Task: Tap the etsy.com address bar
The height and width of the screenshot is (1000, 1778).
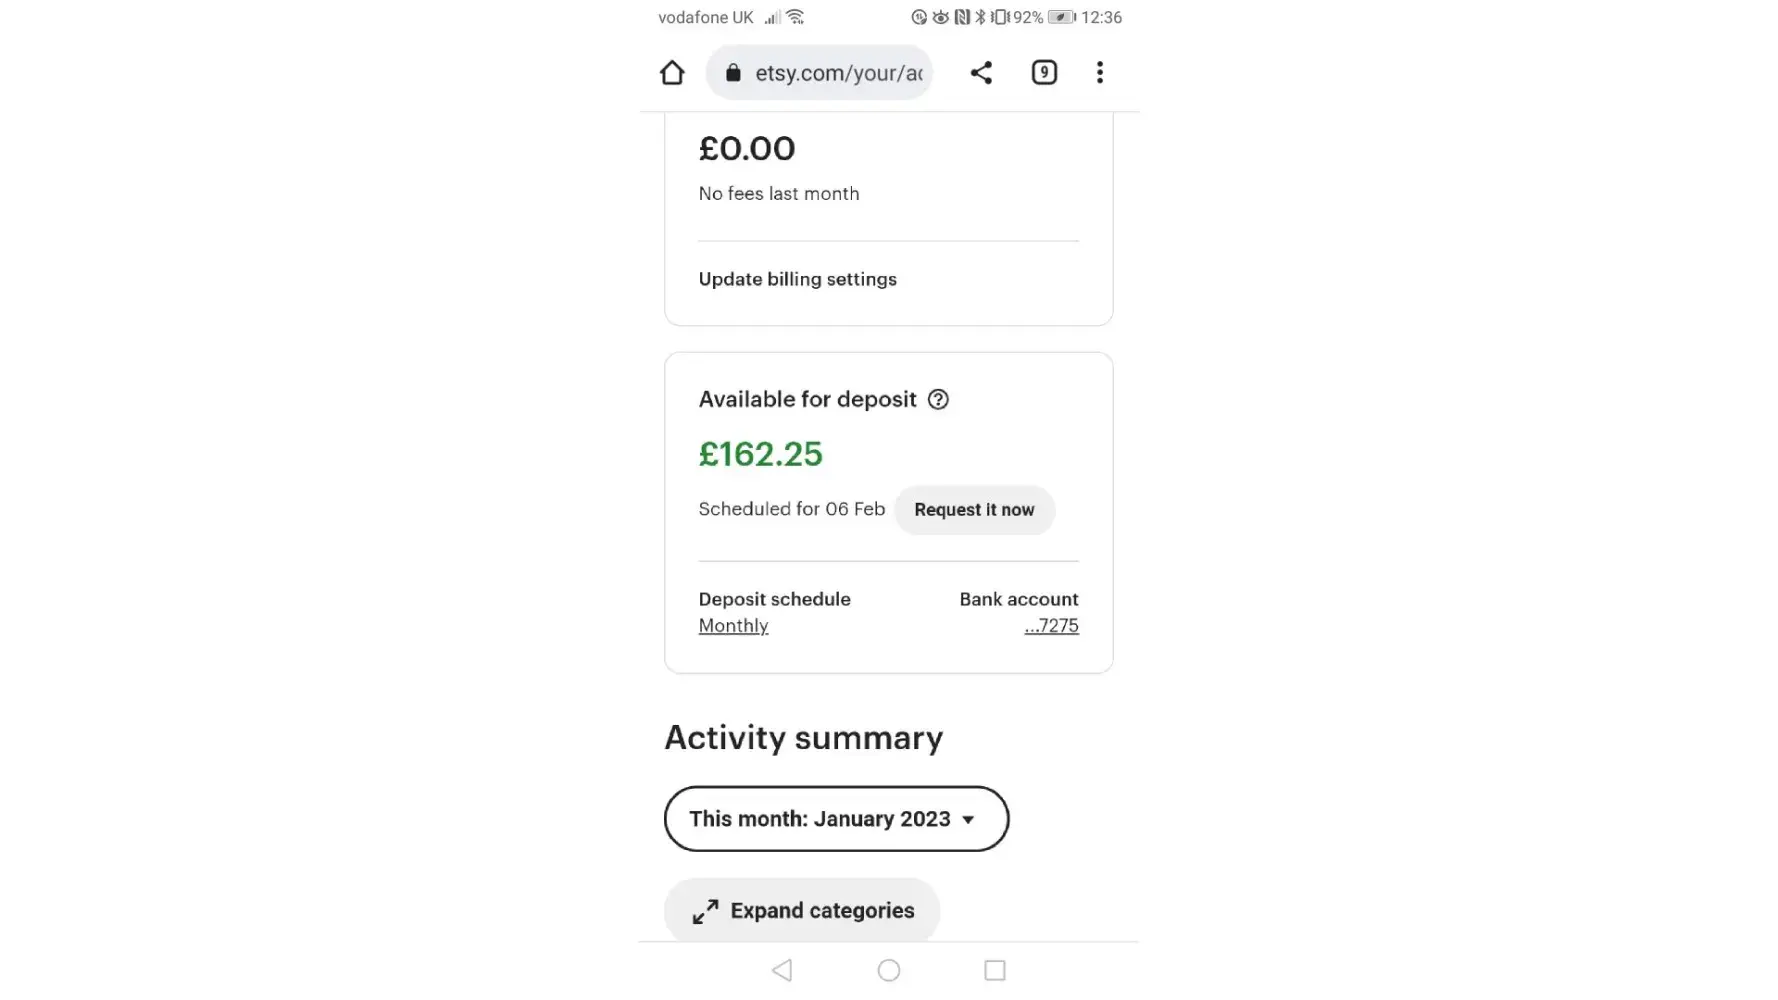Action: click(x=838, y=73)
